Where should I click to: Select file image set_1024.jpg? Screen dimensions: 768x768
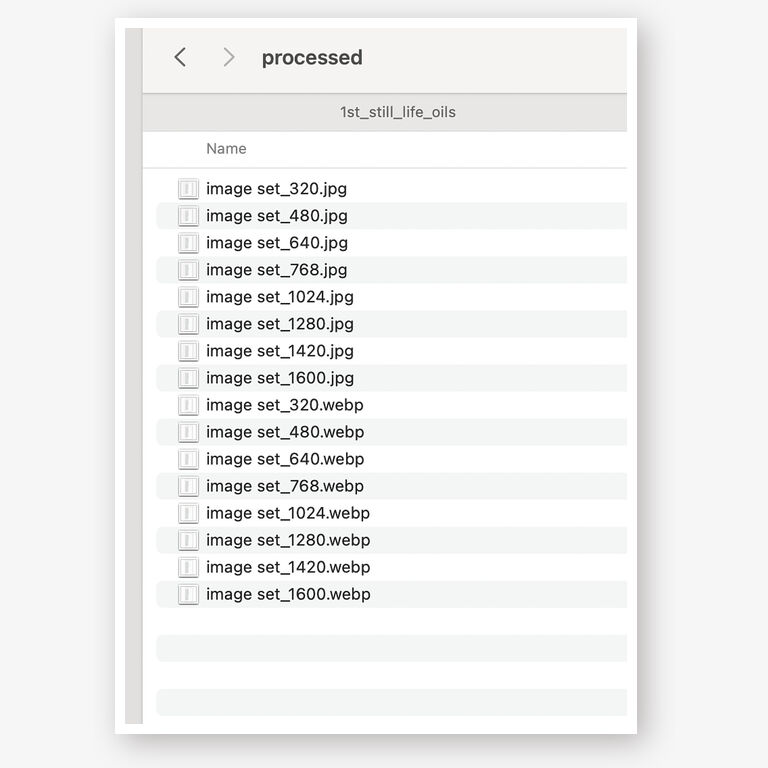[x=279, y=297]
